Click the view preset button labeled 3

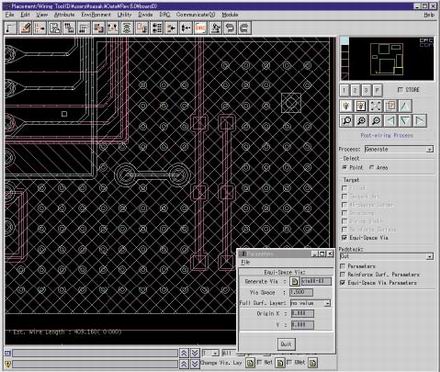[366, 90]
